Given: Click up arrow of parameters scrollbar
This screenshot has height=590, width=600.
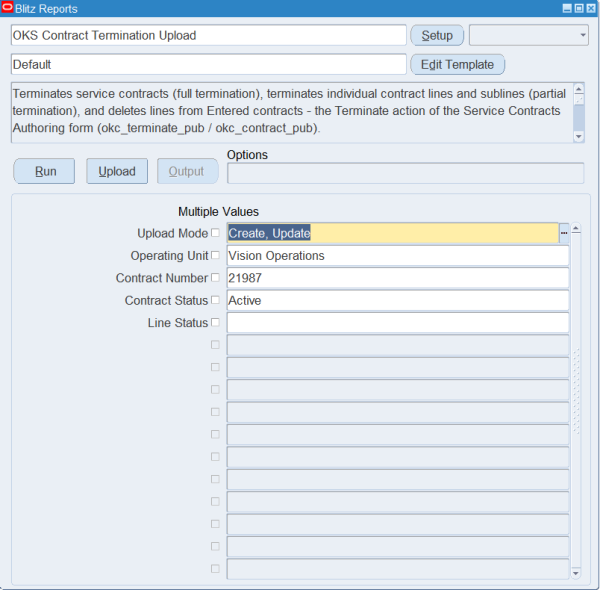Looking at the screenshot, I should pos(576,229).
